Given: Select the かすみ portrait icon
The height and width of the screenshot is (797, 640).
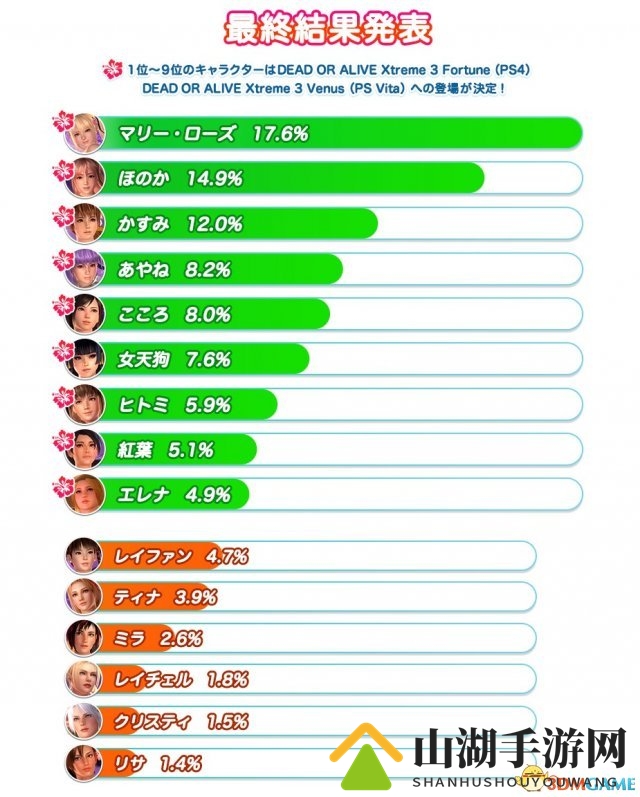Looking at the screenshot, I should [x=84, y=224].
